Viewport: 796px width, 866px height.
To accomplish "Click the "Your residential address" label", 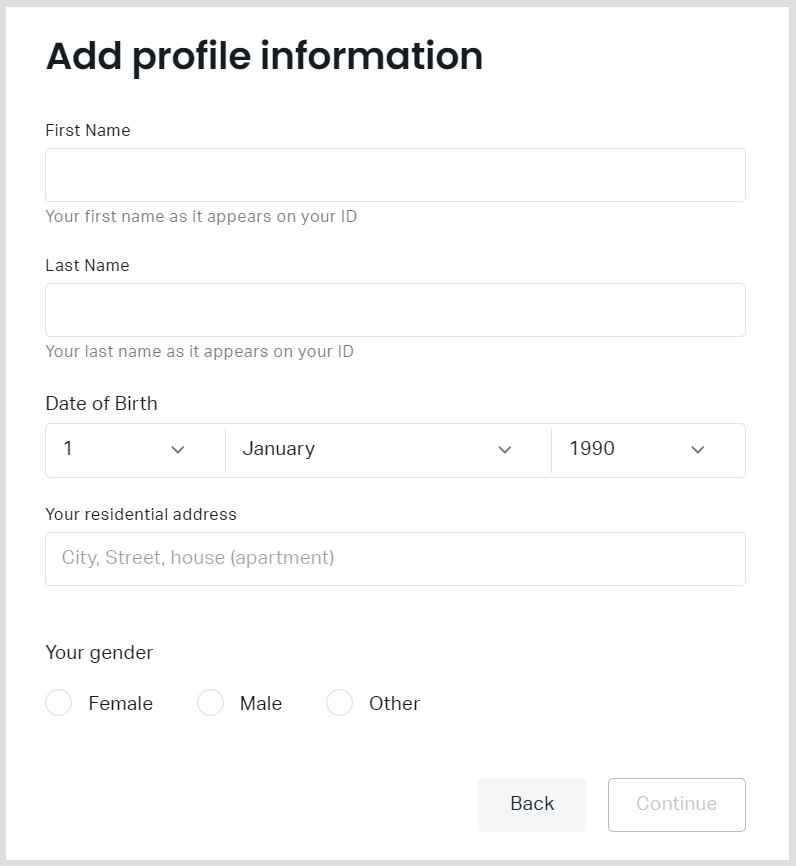I will 141,514.
